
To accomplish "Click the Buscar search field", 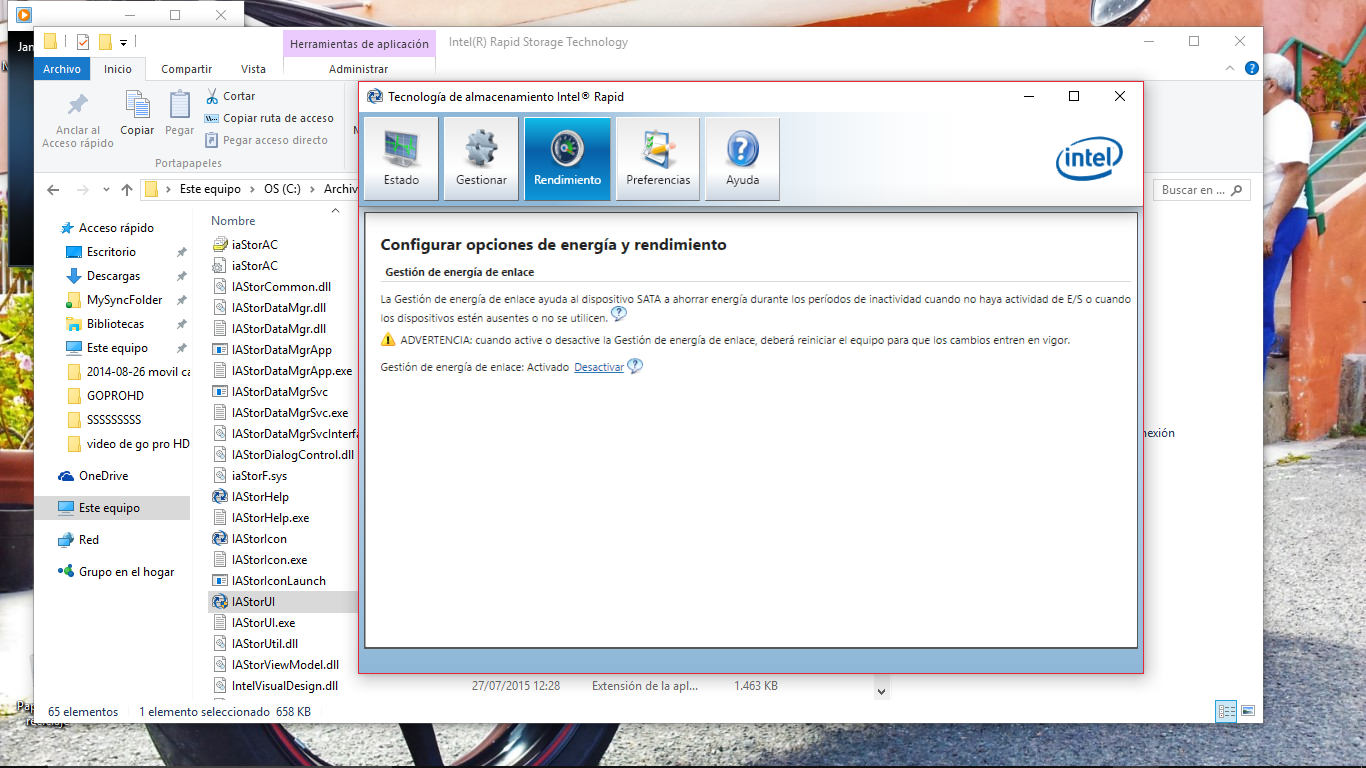I will click(1192, 190).
